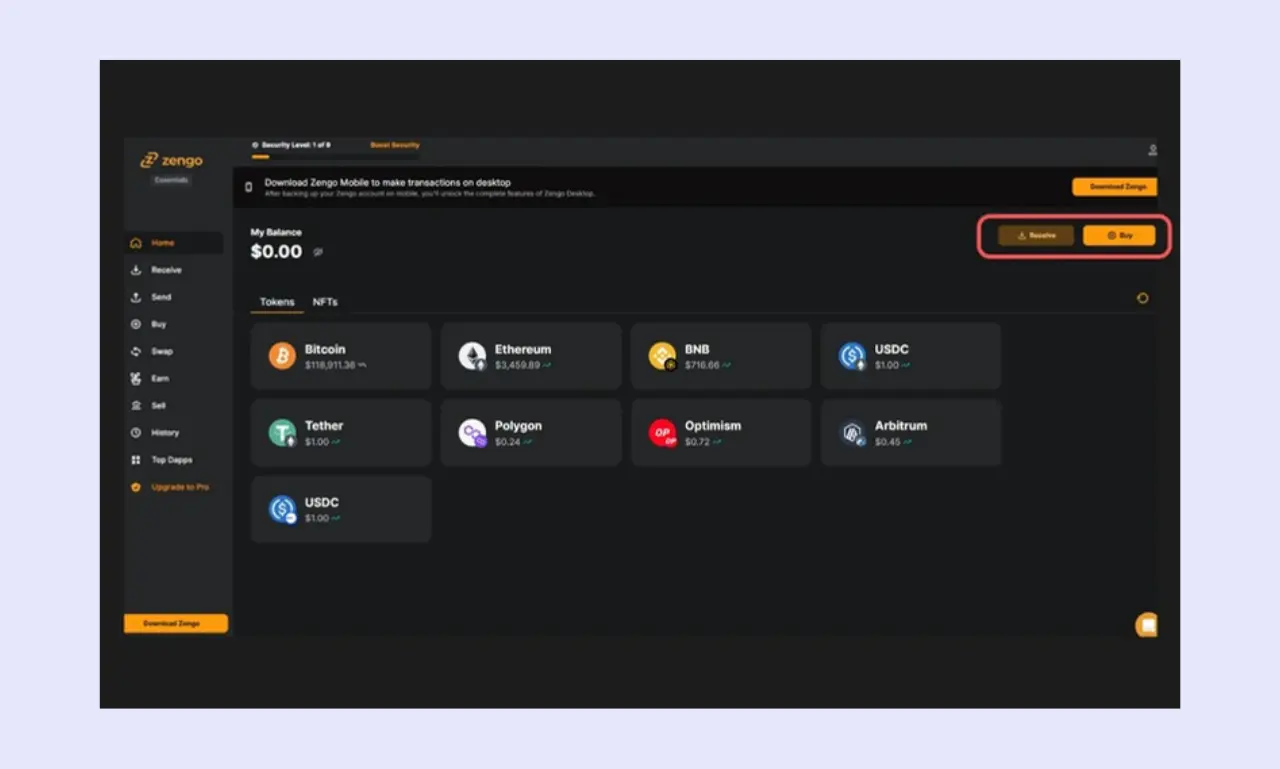Click the $0.00 balance amount
This screenshot has height=769, width=1280.
point(276,252)
